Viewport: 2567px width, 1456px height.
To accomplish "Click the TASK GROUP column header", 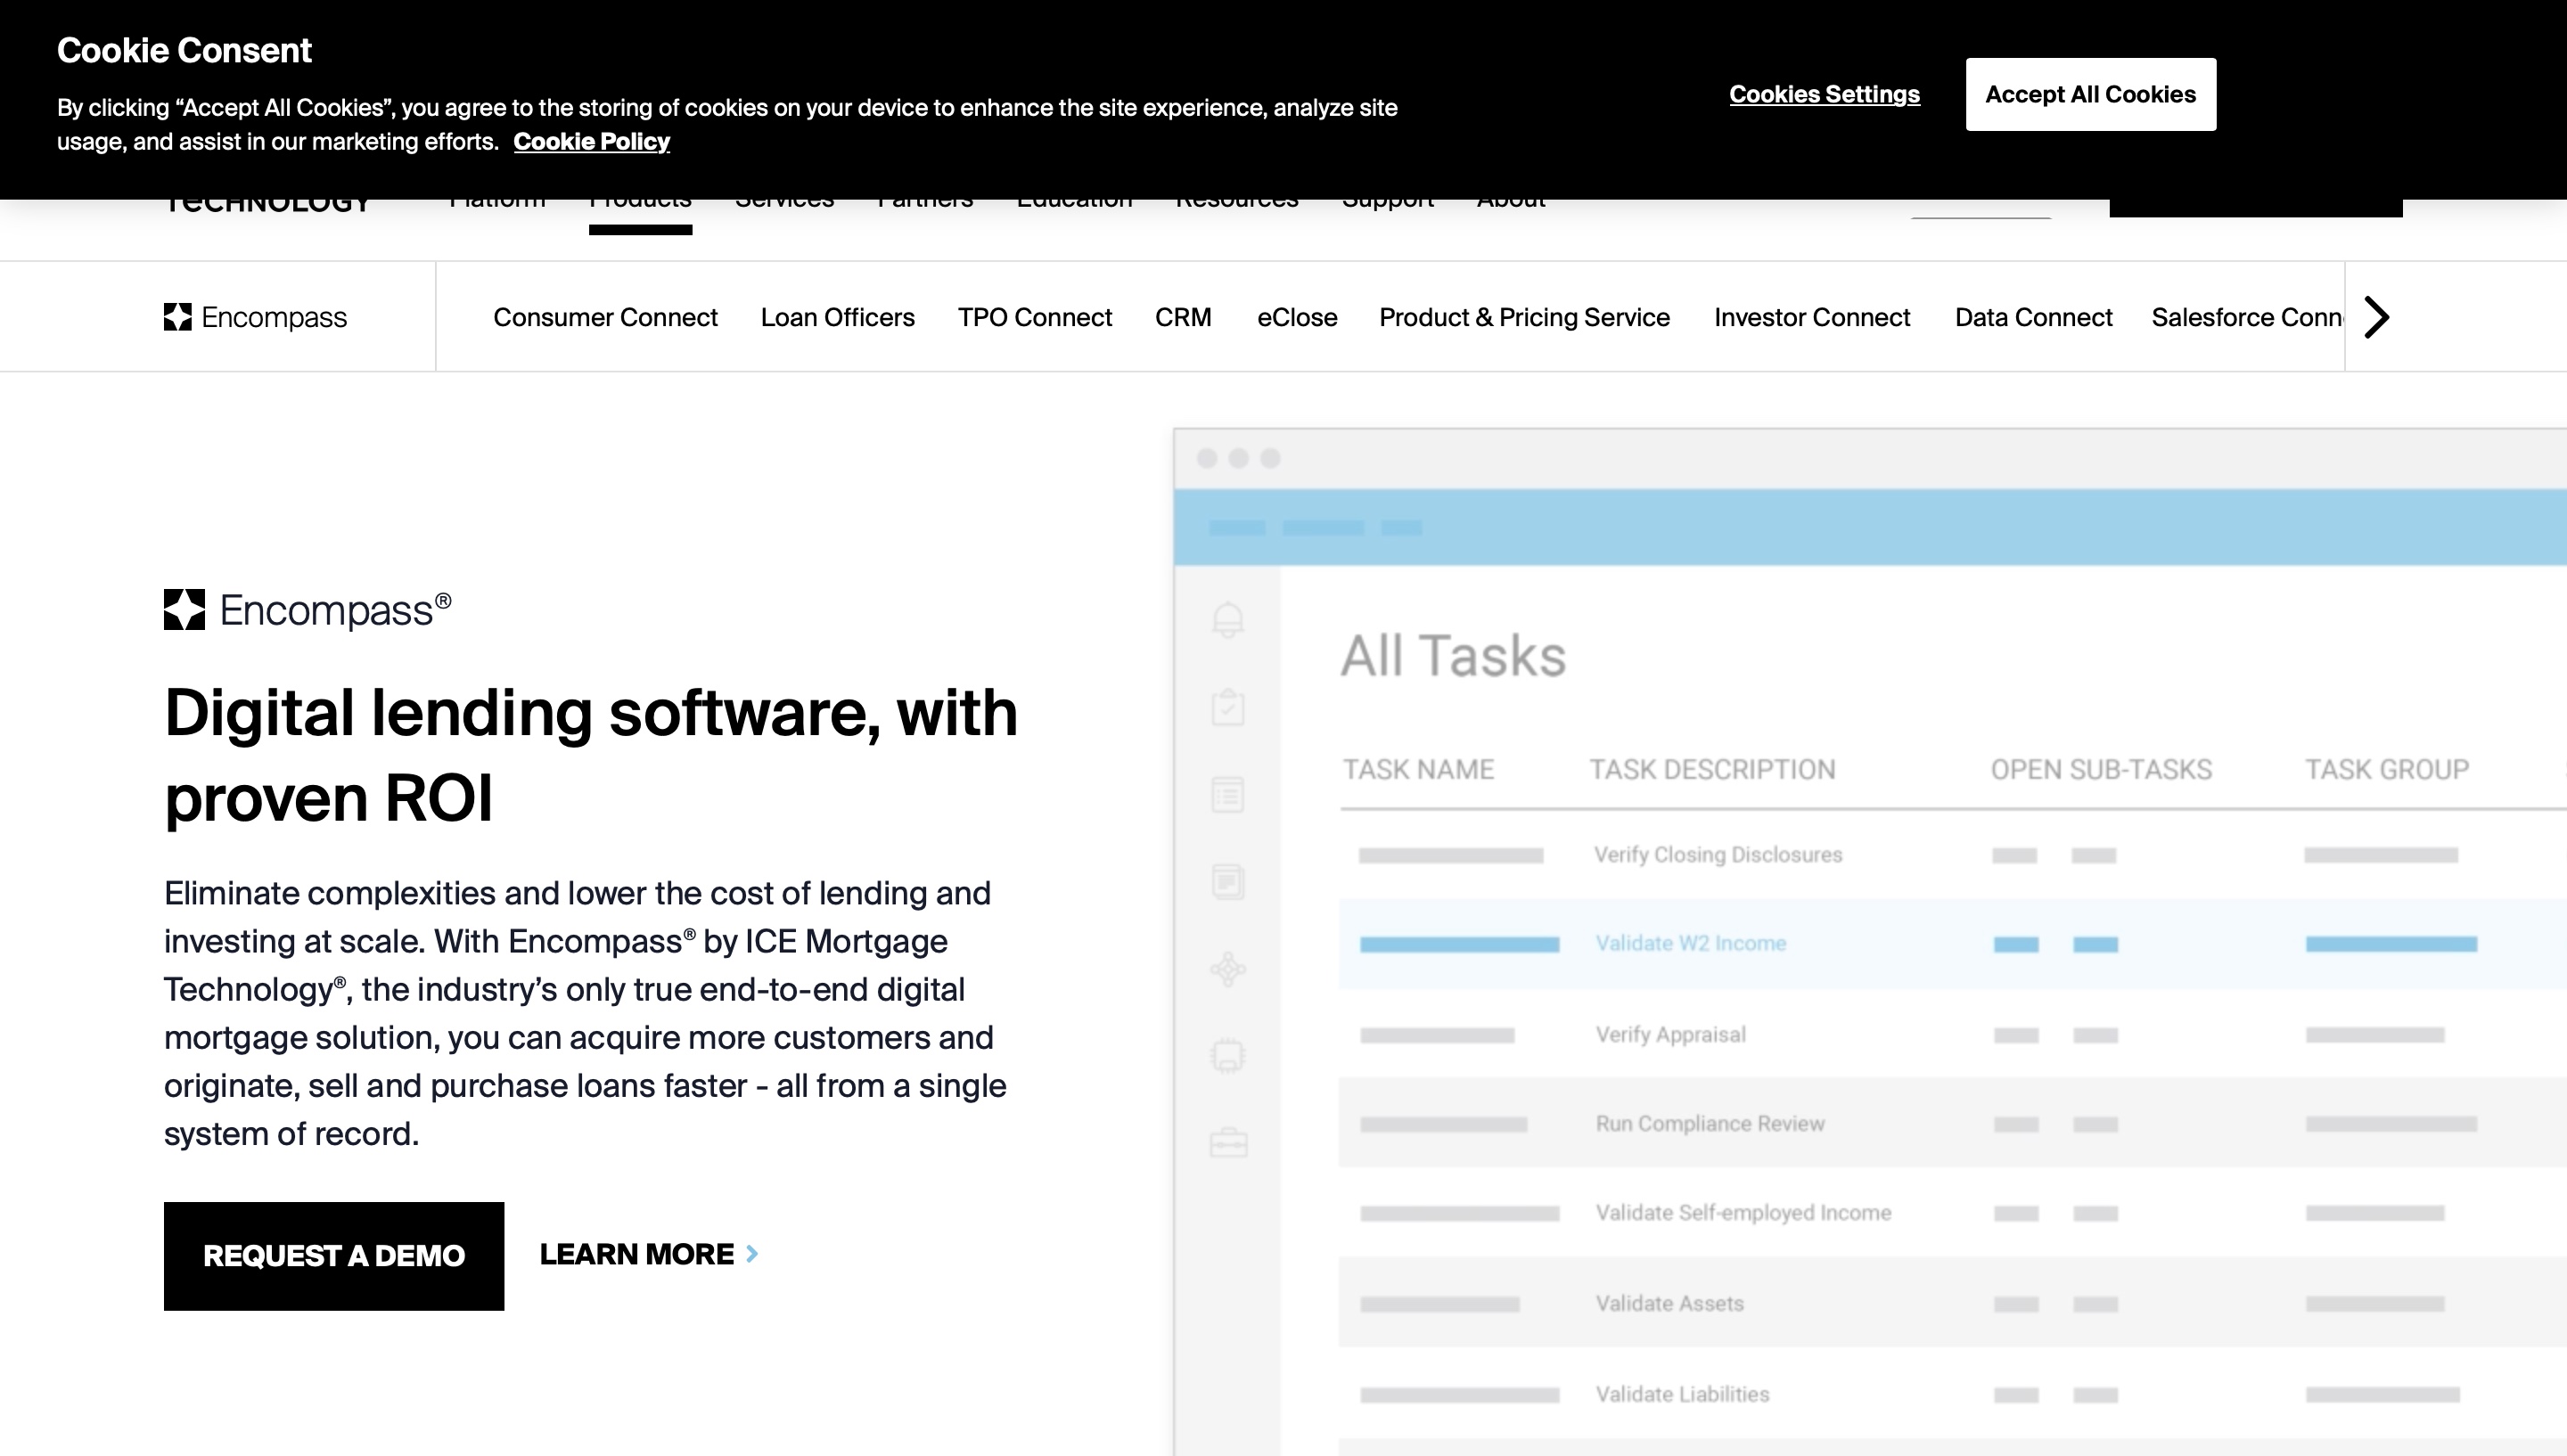I will pos(2386,769).
